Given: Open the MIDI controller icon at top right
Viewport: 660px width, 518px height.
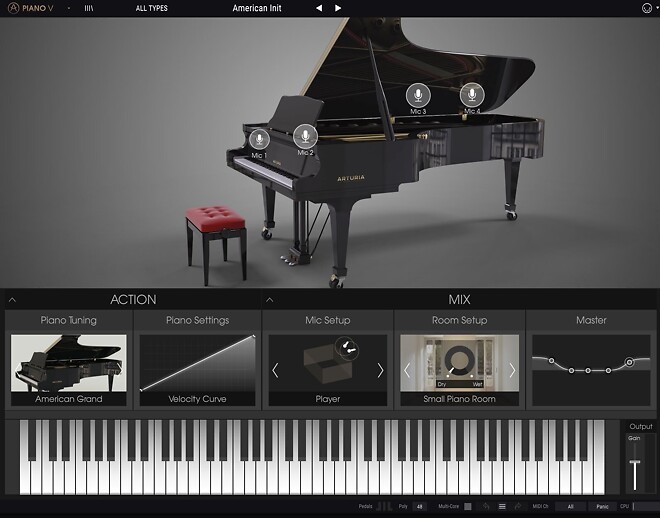Looking at the screenshot, I should [x=647, y=8].
